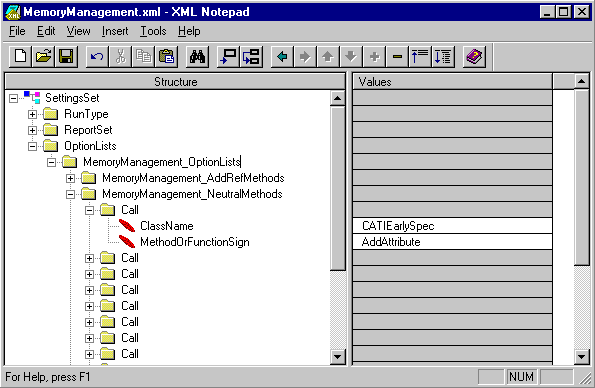Viewport: 595px width, 388px height.
Task: Select the ClassName attribute label
Action: coord(167,226)
